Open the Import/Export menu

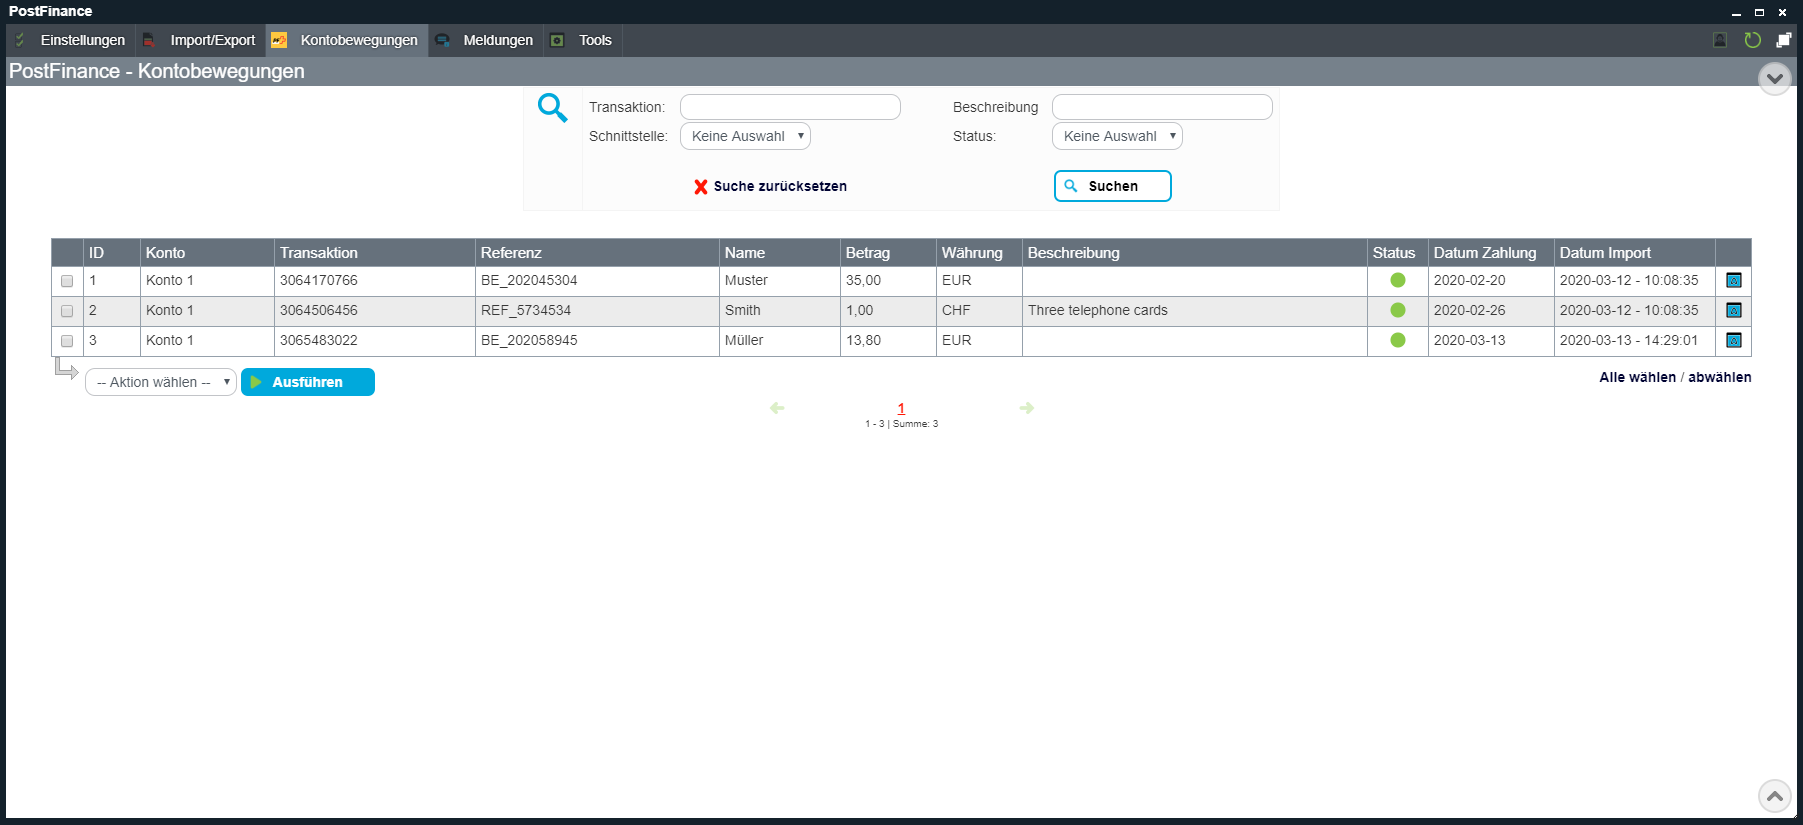[200, 40]
